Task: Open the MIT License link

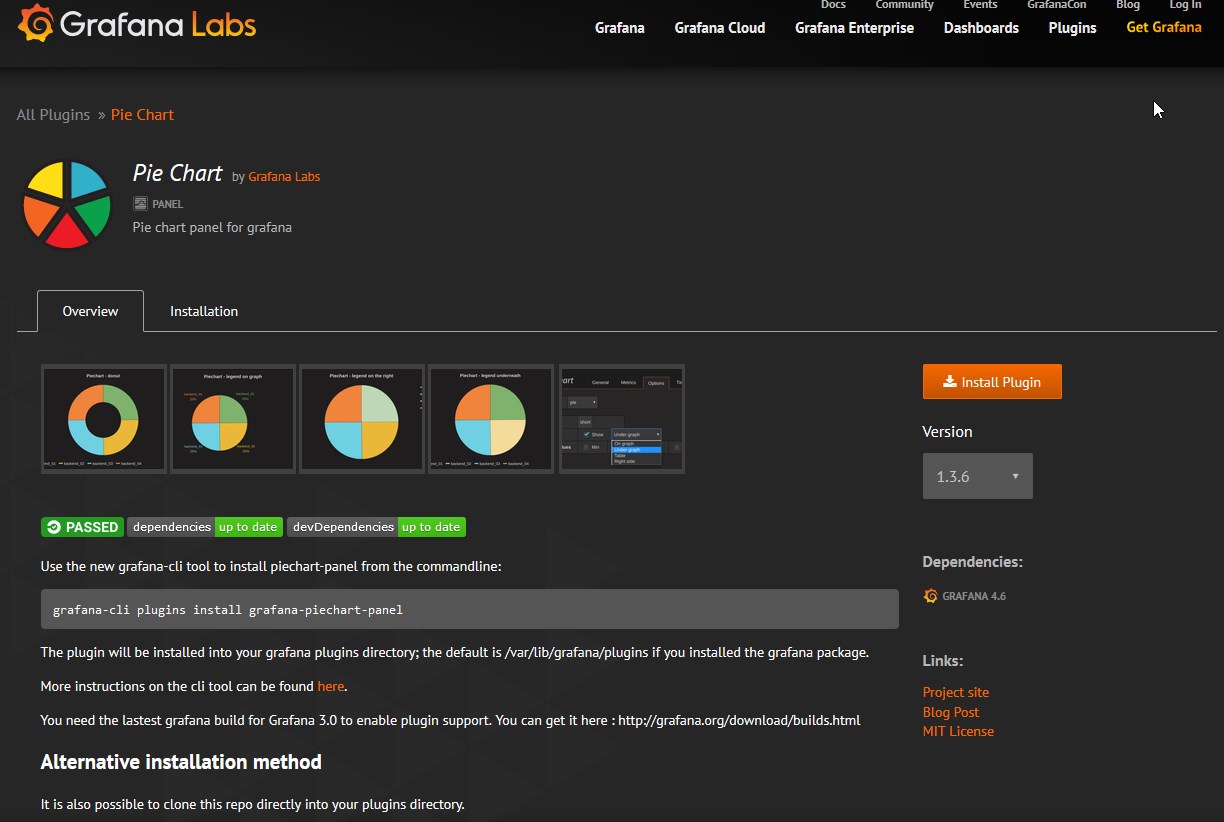Action: coord(958,731)
